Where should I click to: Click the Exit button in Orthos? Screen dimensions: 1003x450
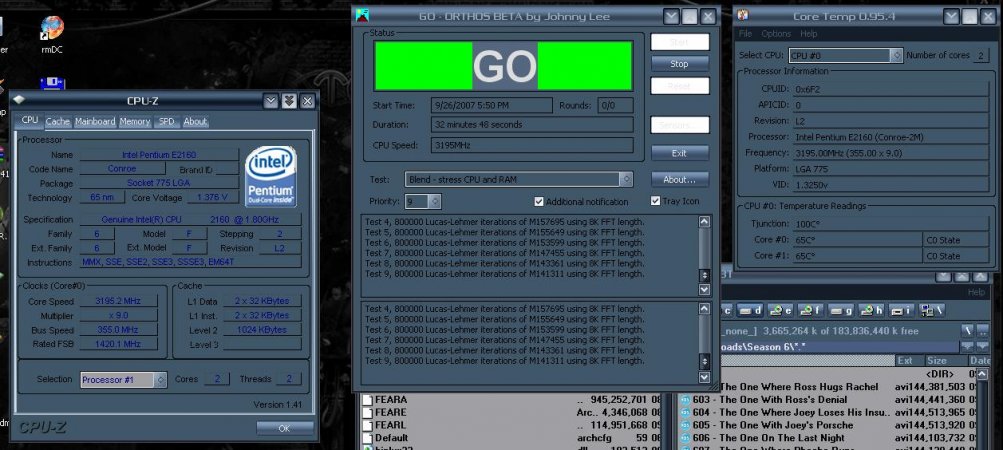679,154
